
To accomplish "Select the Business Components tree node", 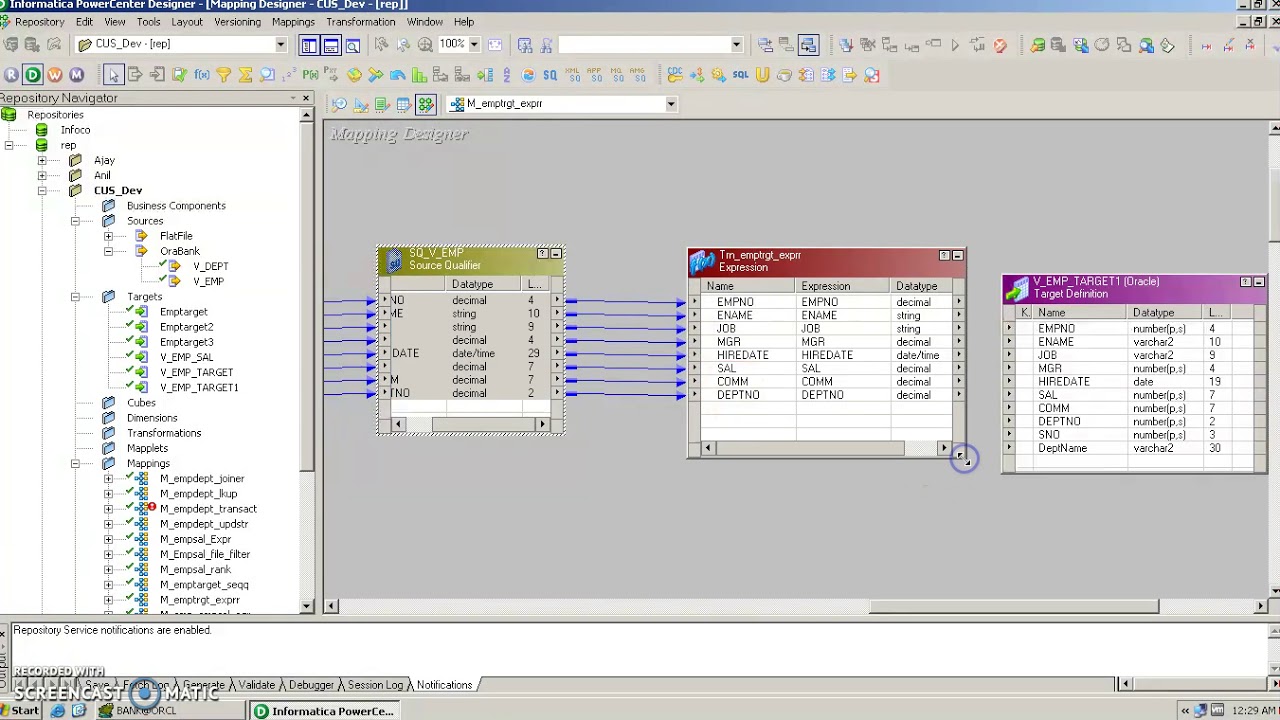I will pos(176,206).
